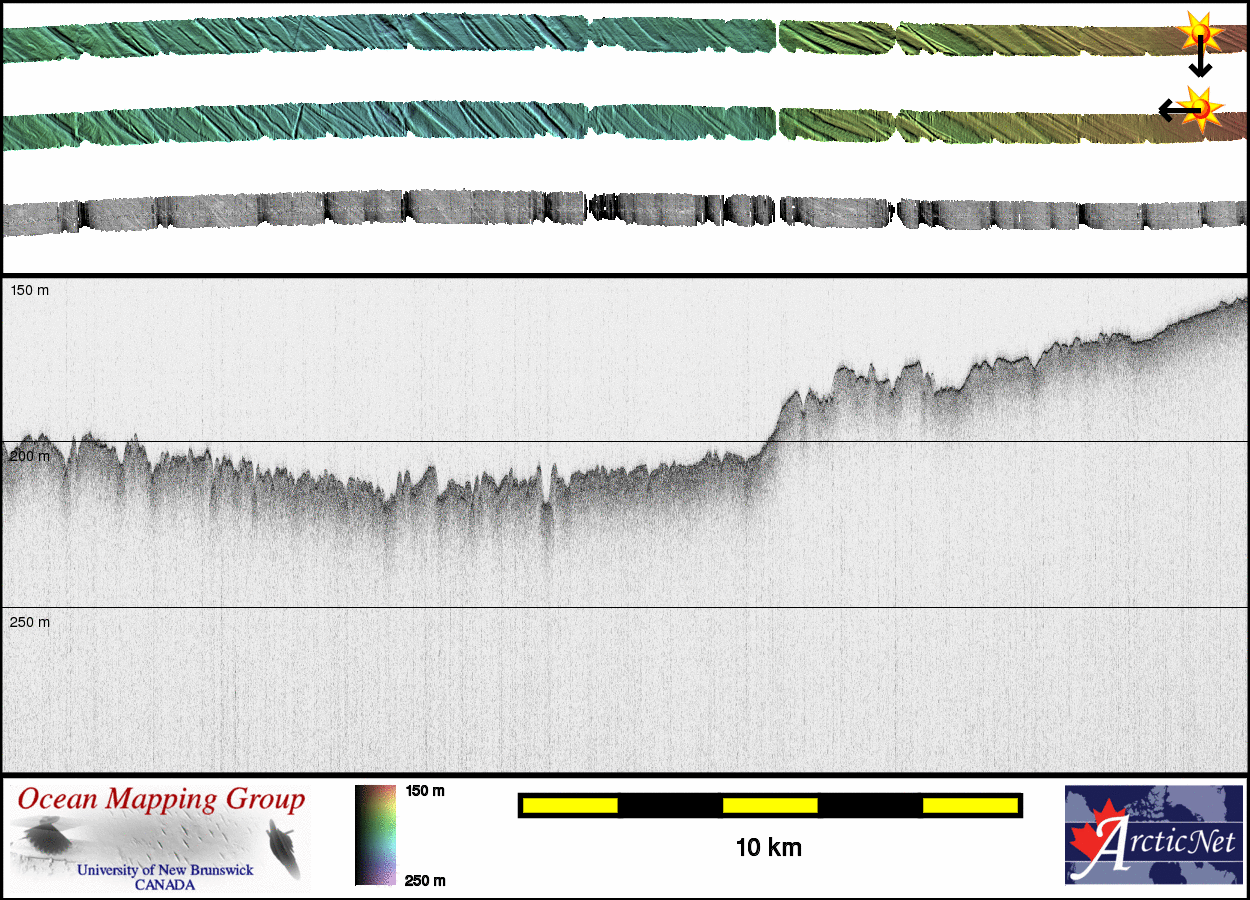Click the rainbow depth color scale bar

(375, 835)
